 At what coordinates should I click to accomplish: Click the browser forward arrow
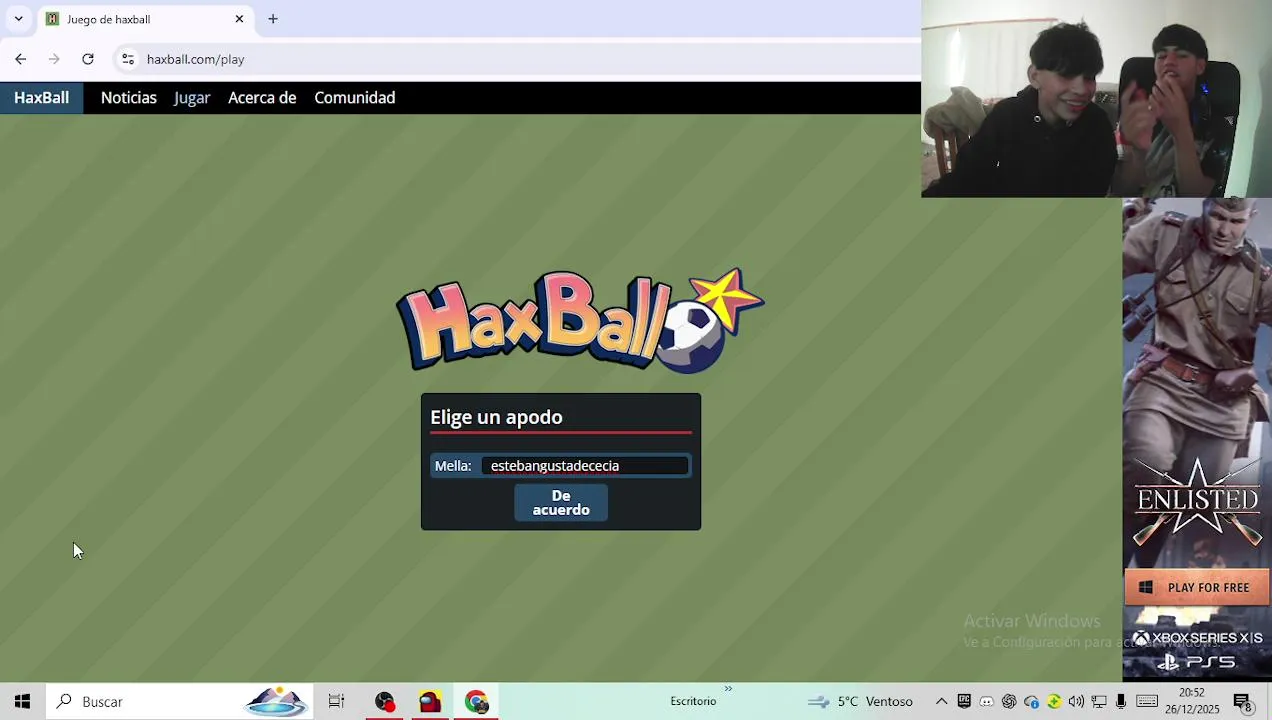click(54, 59)
